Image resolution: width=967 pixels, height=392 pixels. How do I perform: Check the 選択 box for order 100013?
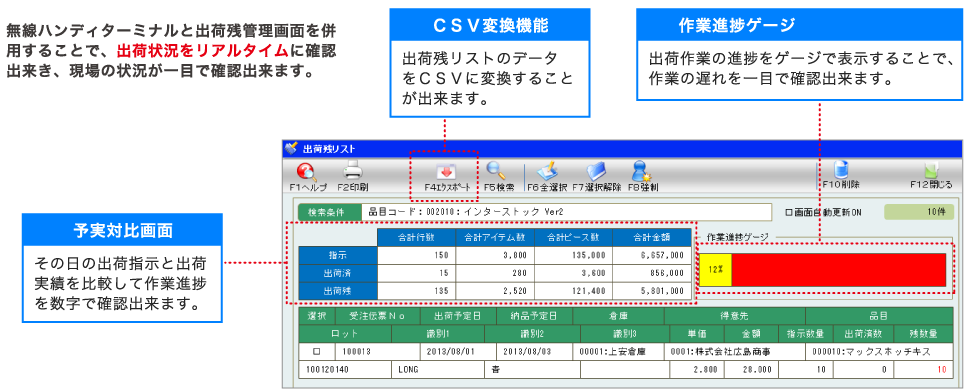pyautogui.click(x=317, y=351)
